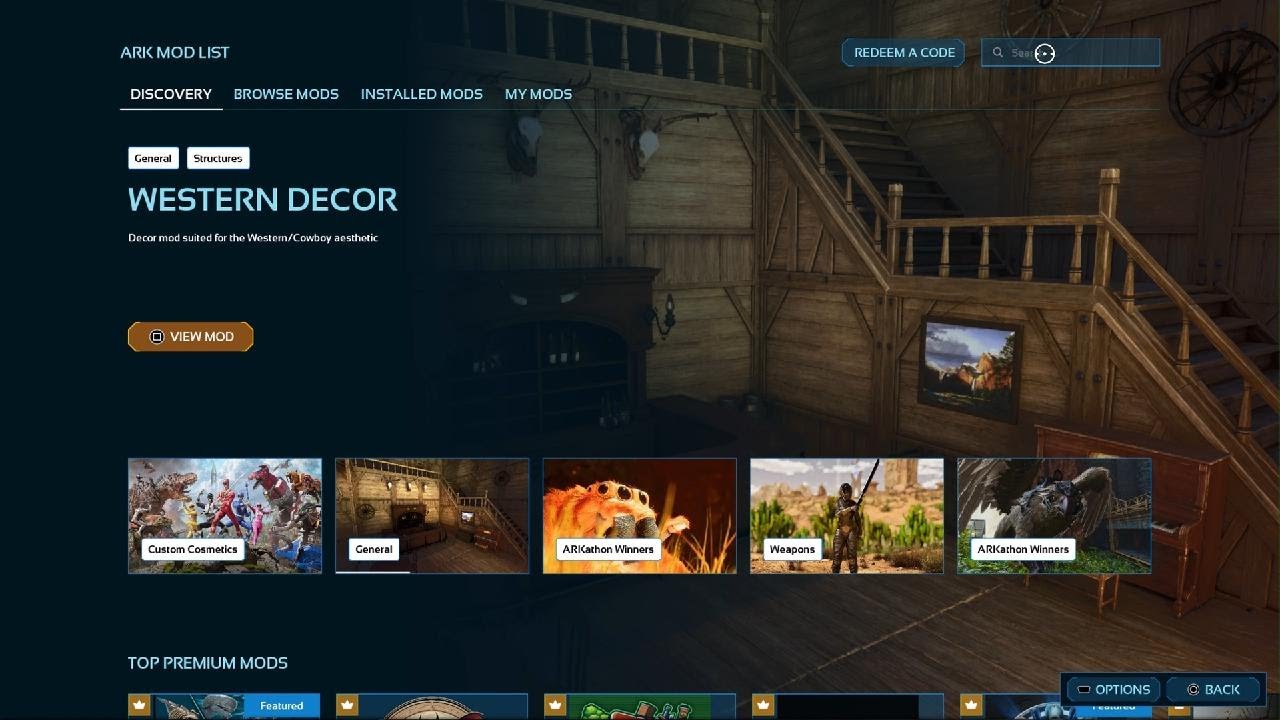Click the Top Premium Mods heading
The image size is (1280, 720).
click(207, 663)
